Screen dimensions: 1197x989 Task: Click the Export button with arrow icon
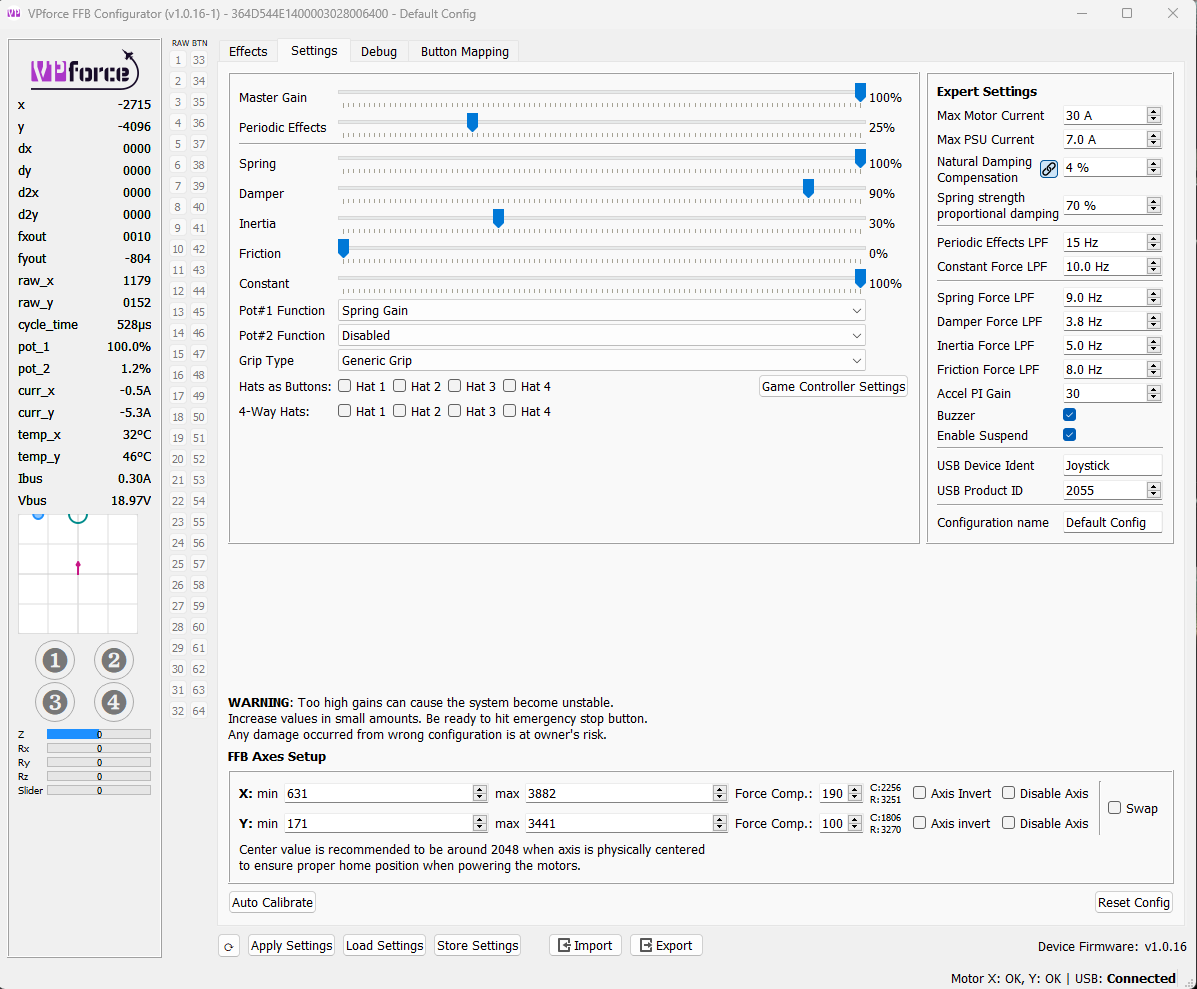click(x=666, y=945)
